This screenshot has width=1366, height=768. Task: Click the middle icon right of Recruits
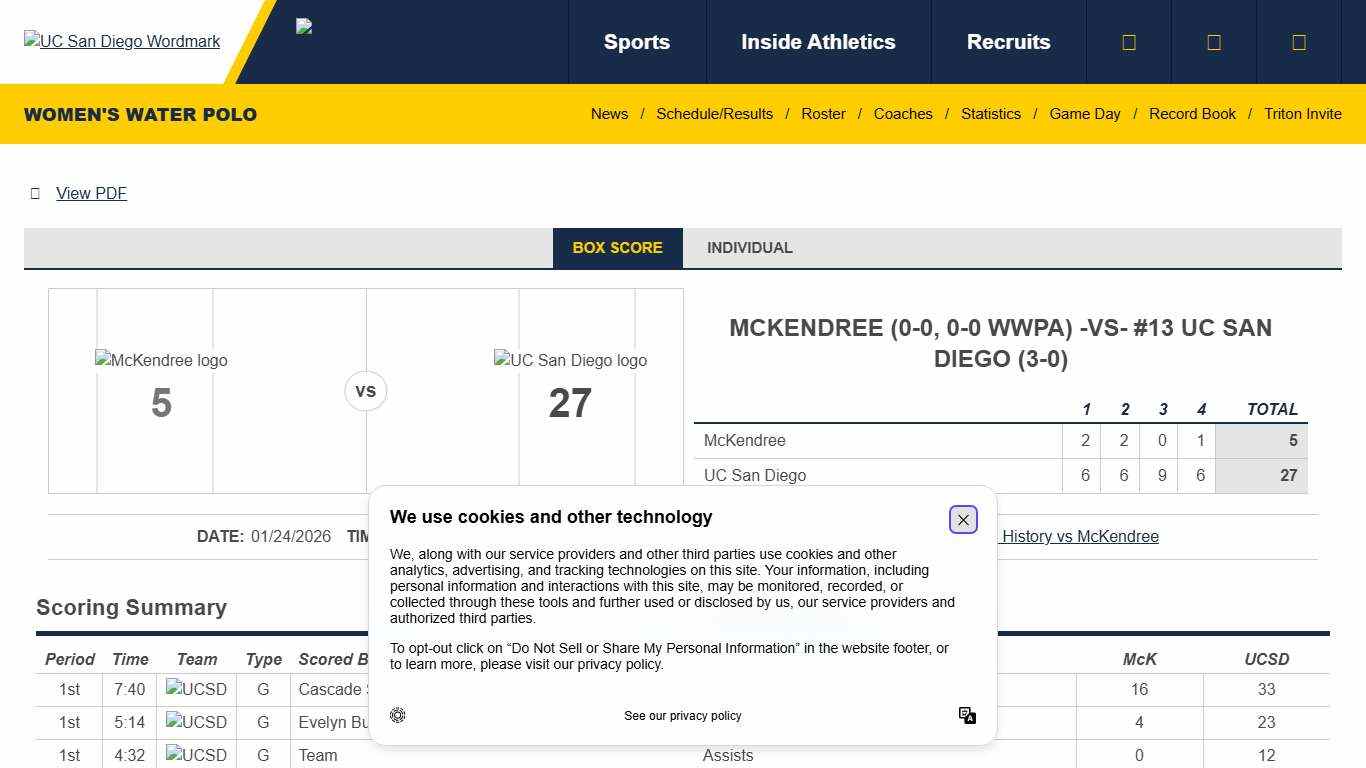click(x=1213, y=42)
